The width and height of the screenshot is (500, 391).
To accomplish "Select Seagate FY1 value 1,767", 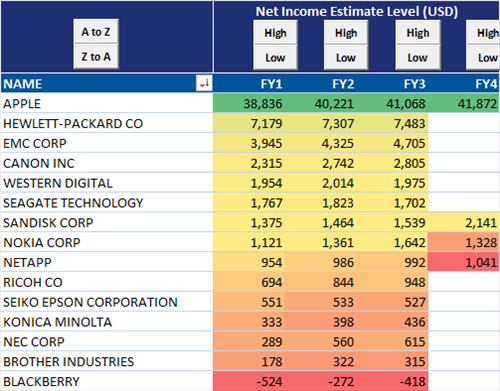I will coord(249,203).
